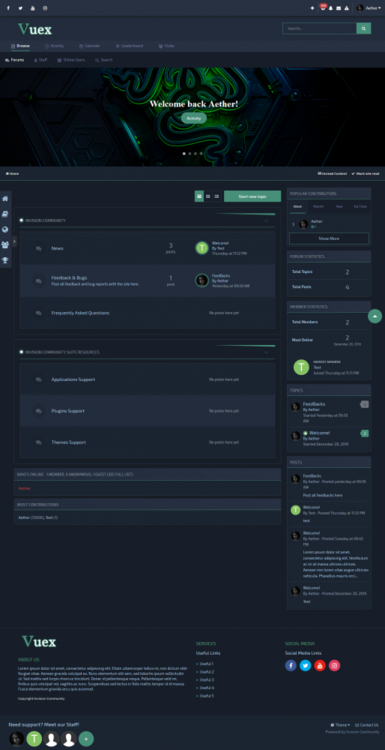This screenshot has width=385, height=750.
Task: Open the Leaderboard main navigation tab
Action: pos(130,46)
